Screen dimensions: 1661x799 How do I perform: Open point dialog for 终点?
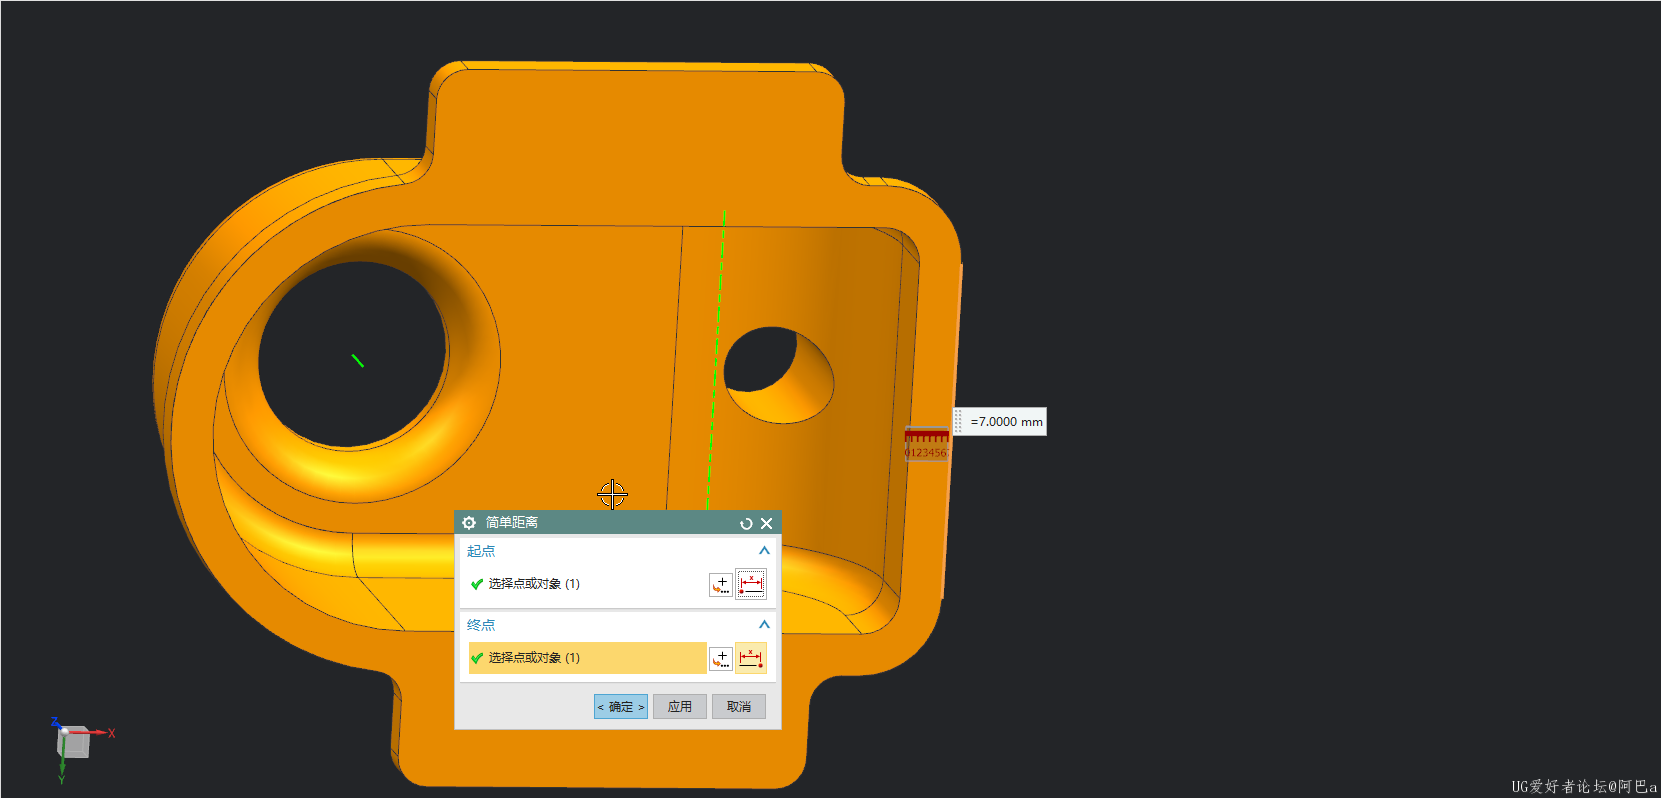pos(720,659)
